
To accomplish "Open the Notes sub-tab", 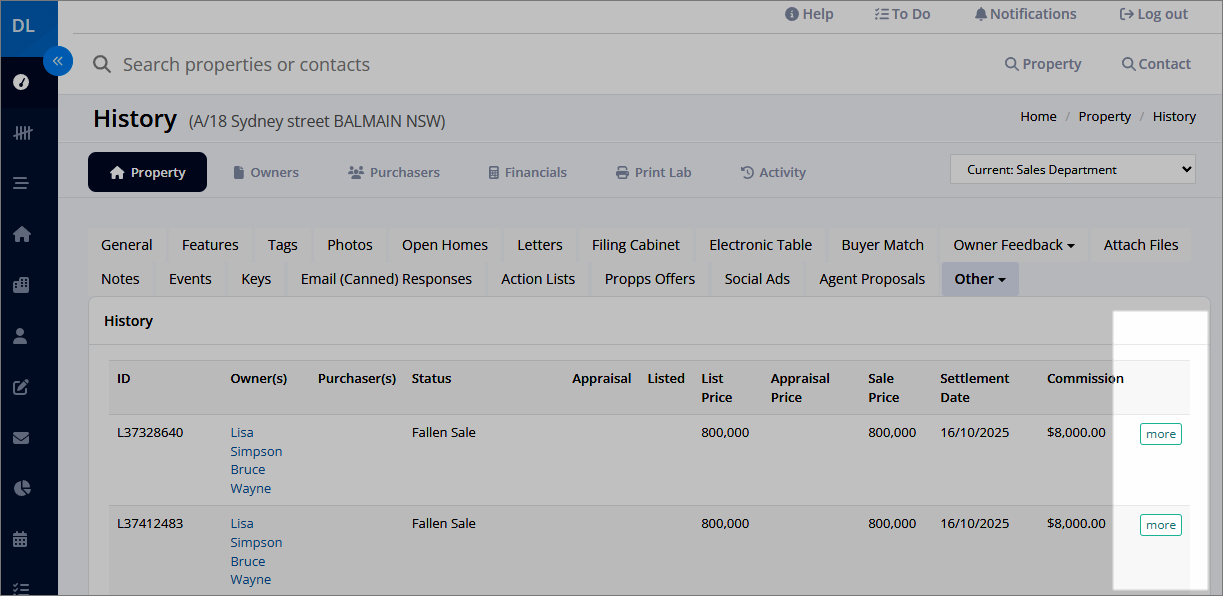I will pyautogui.click(x=120, y=279).
